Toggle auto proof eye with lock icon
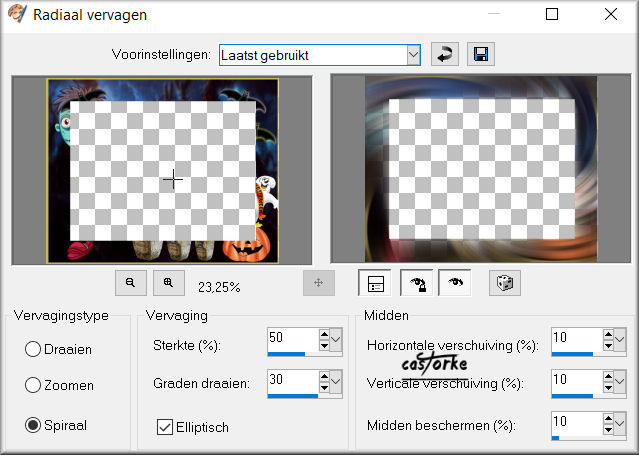Viewport: 639px width, 455px height. 417,283
